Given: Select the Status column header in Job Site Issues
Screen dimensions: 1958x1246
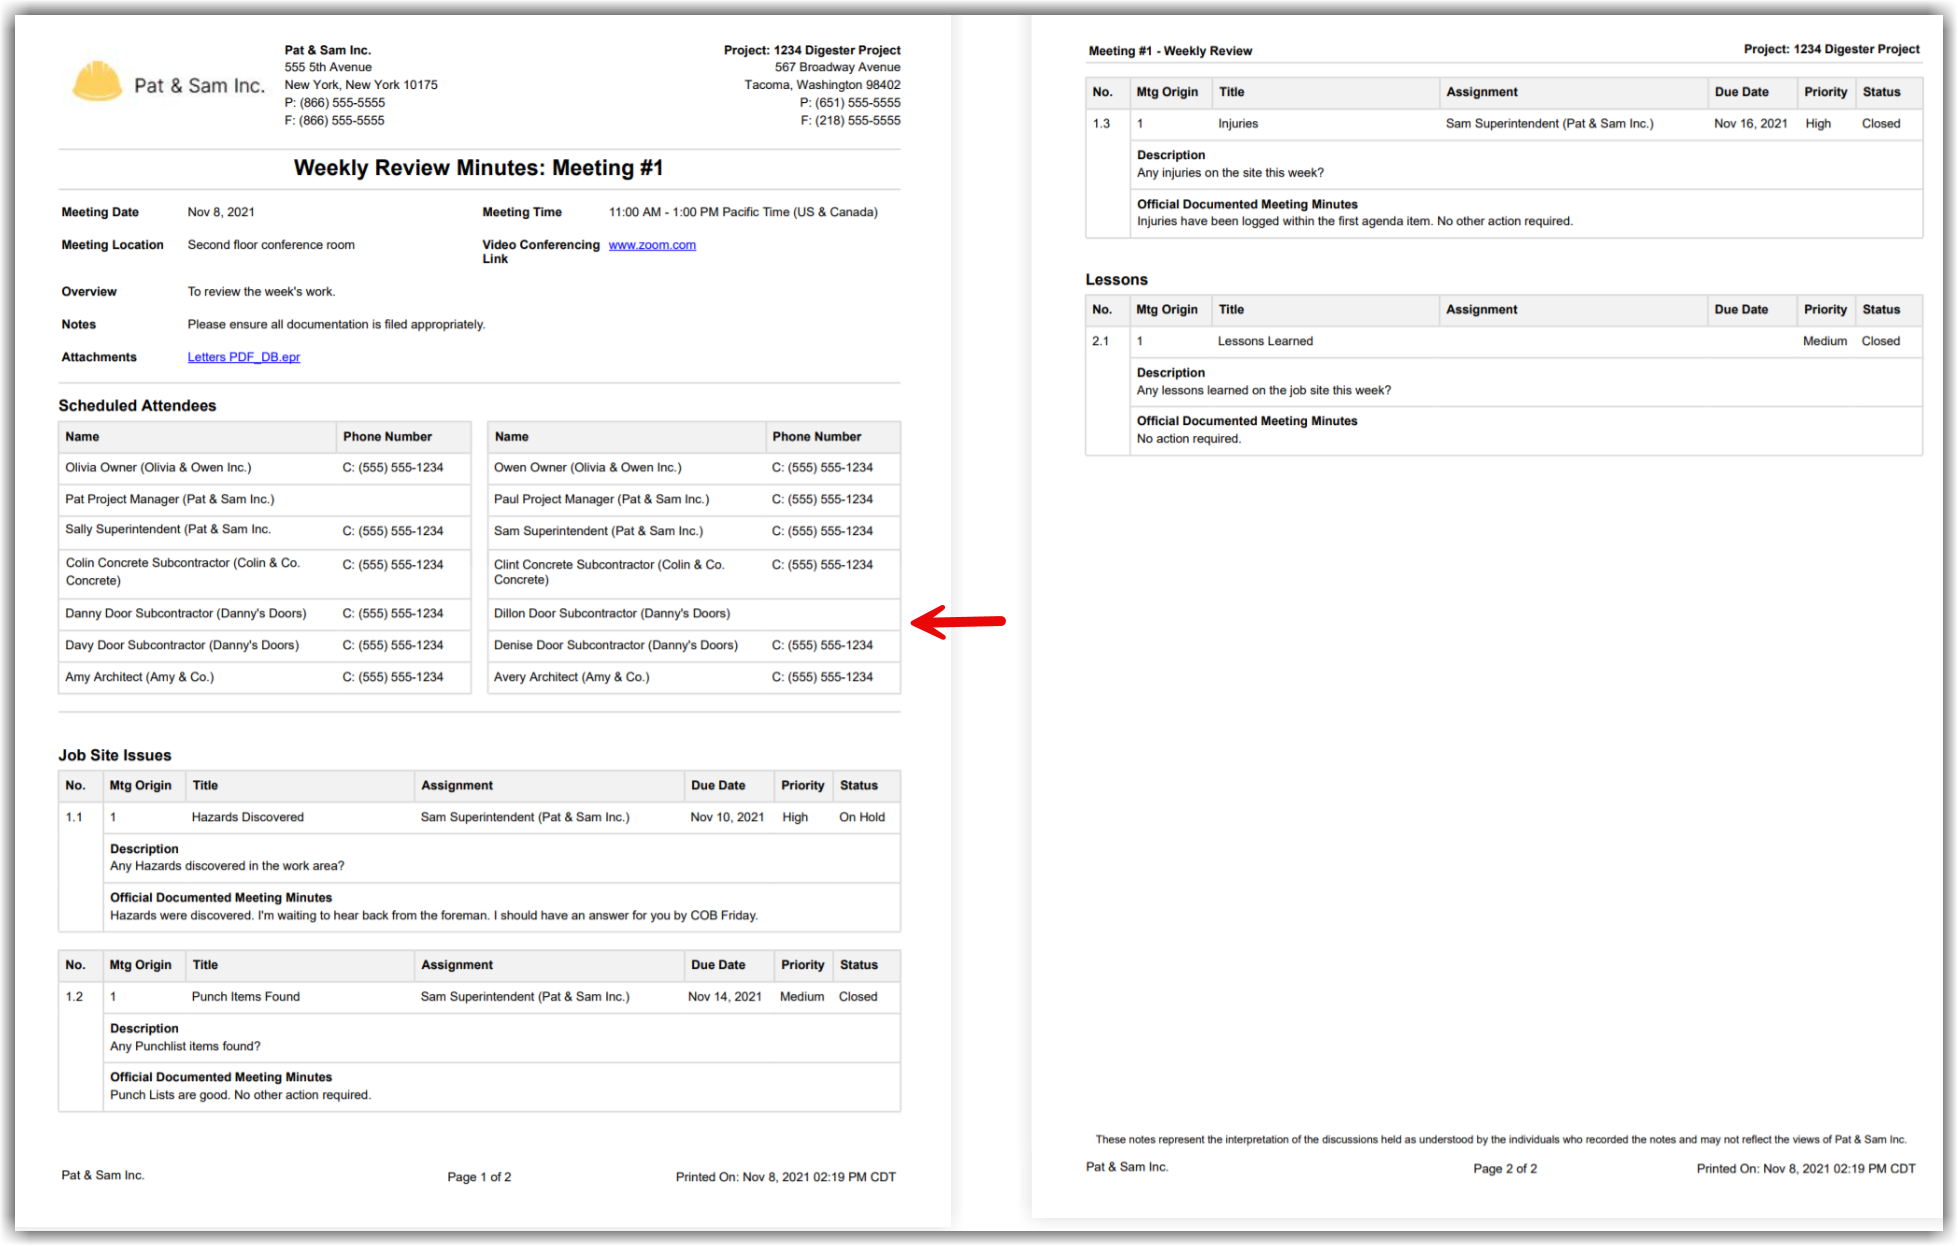Looking at the screenshot, I should [858, 785].
